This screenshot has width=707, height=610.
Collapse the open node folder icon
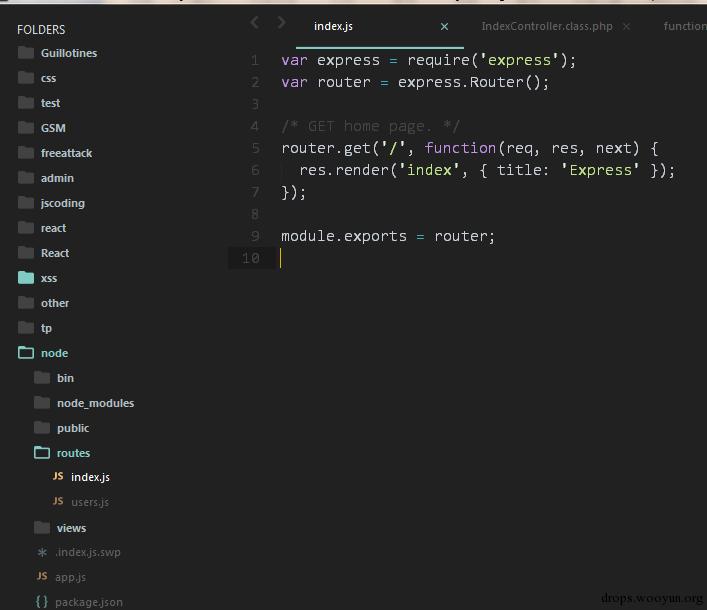click(26, 353)
